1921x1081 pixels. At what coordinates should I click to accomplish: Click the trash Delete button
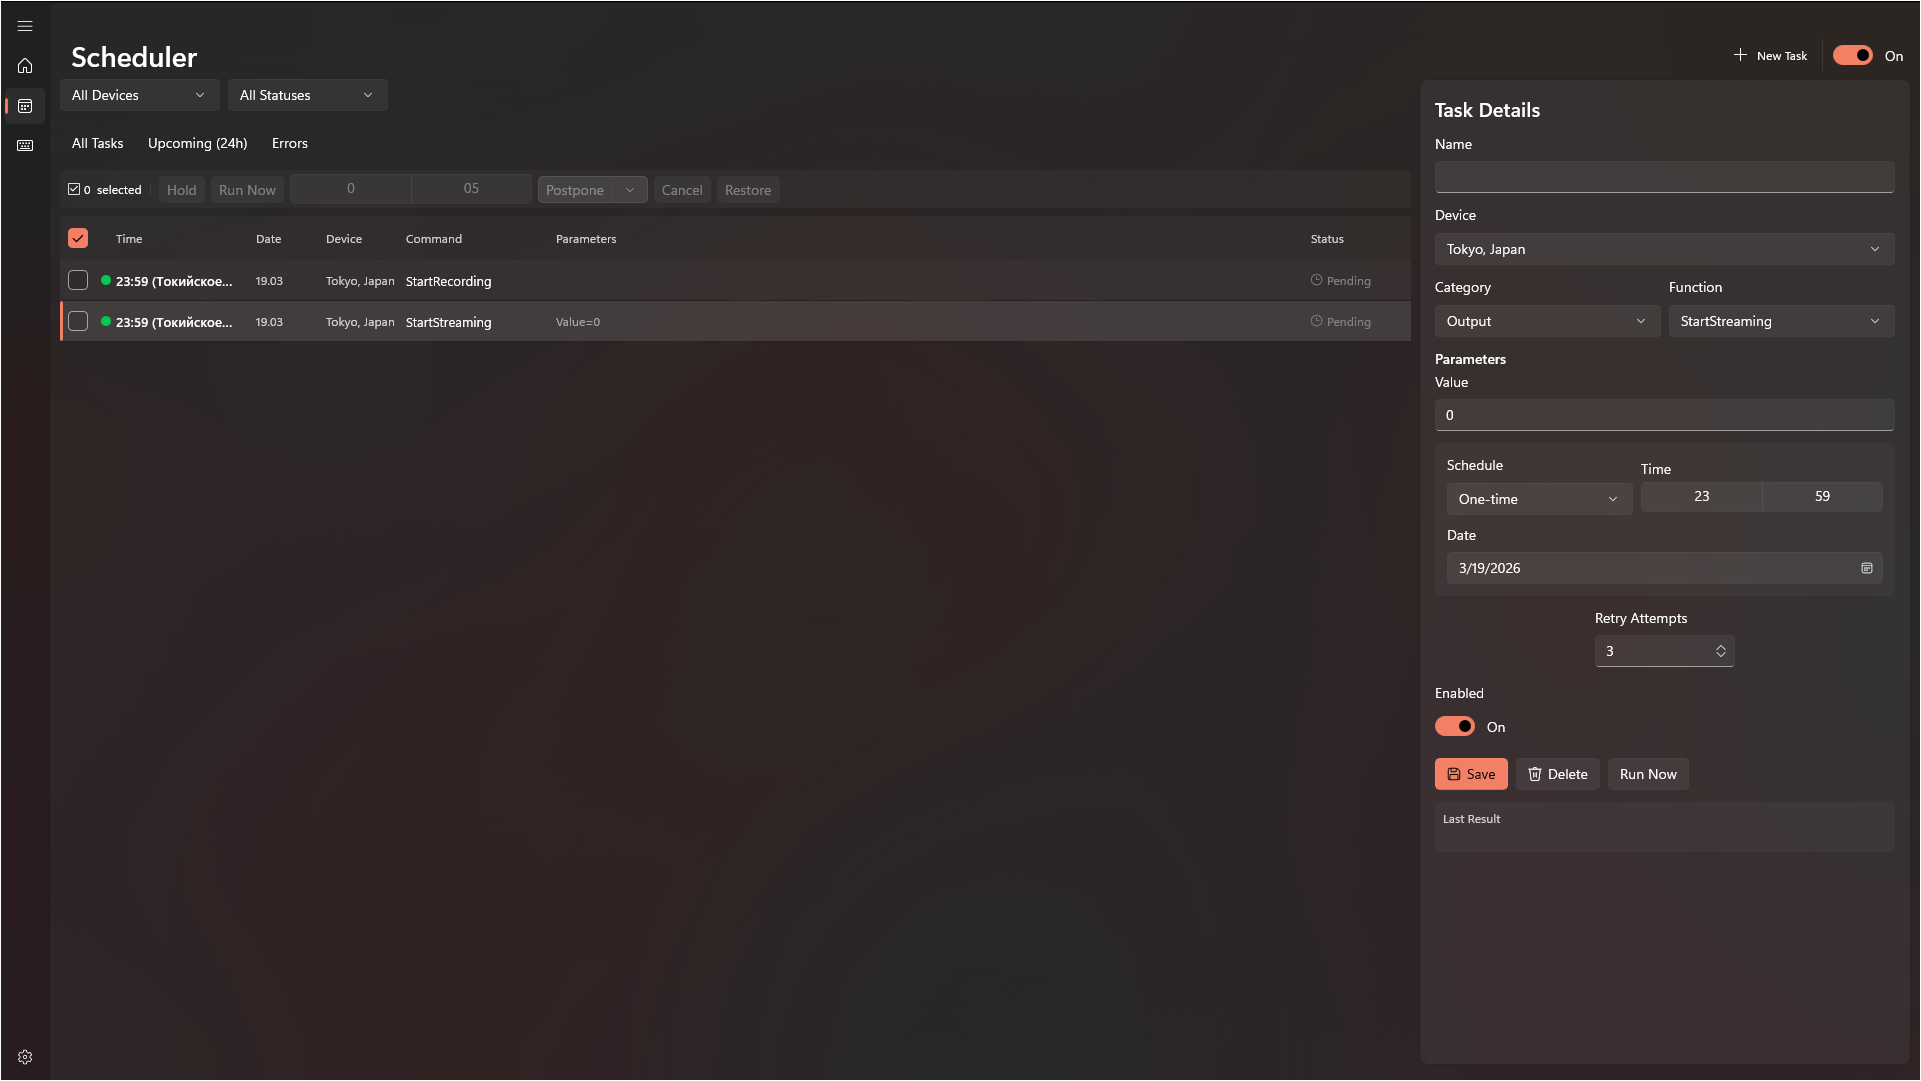pos(1557,774)
